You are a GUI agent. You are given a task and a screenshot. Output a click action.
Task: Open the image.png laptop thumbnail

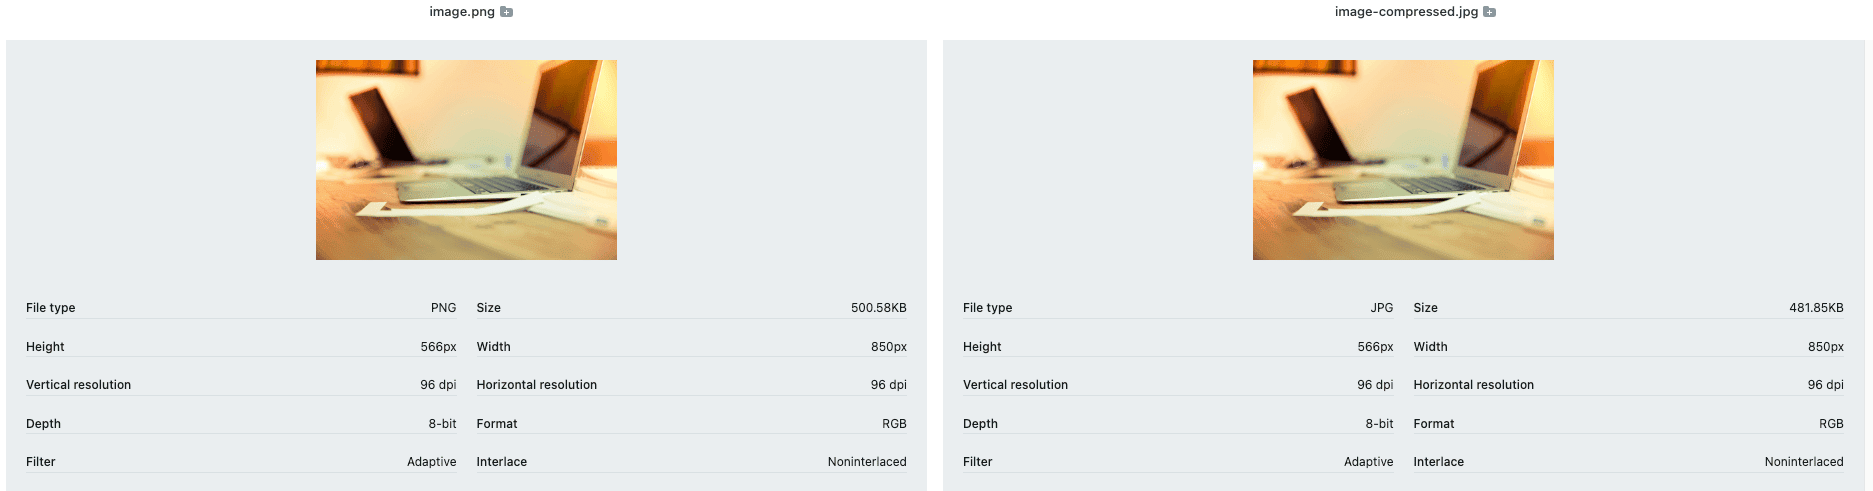coord(466,160)
